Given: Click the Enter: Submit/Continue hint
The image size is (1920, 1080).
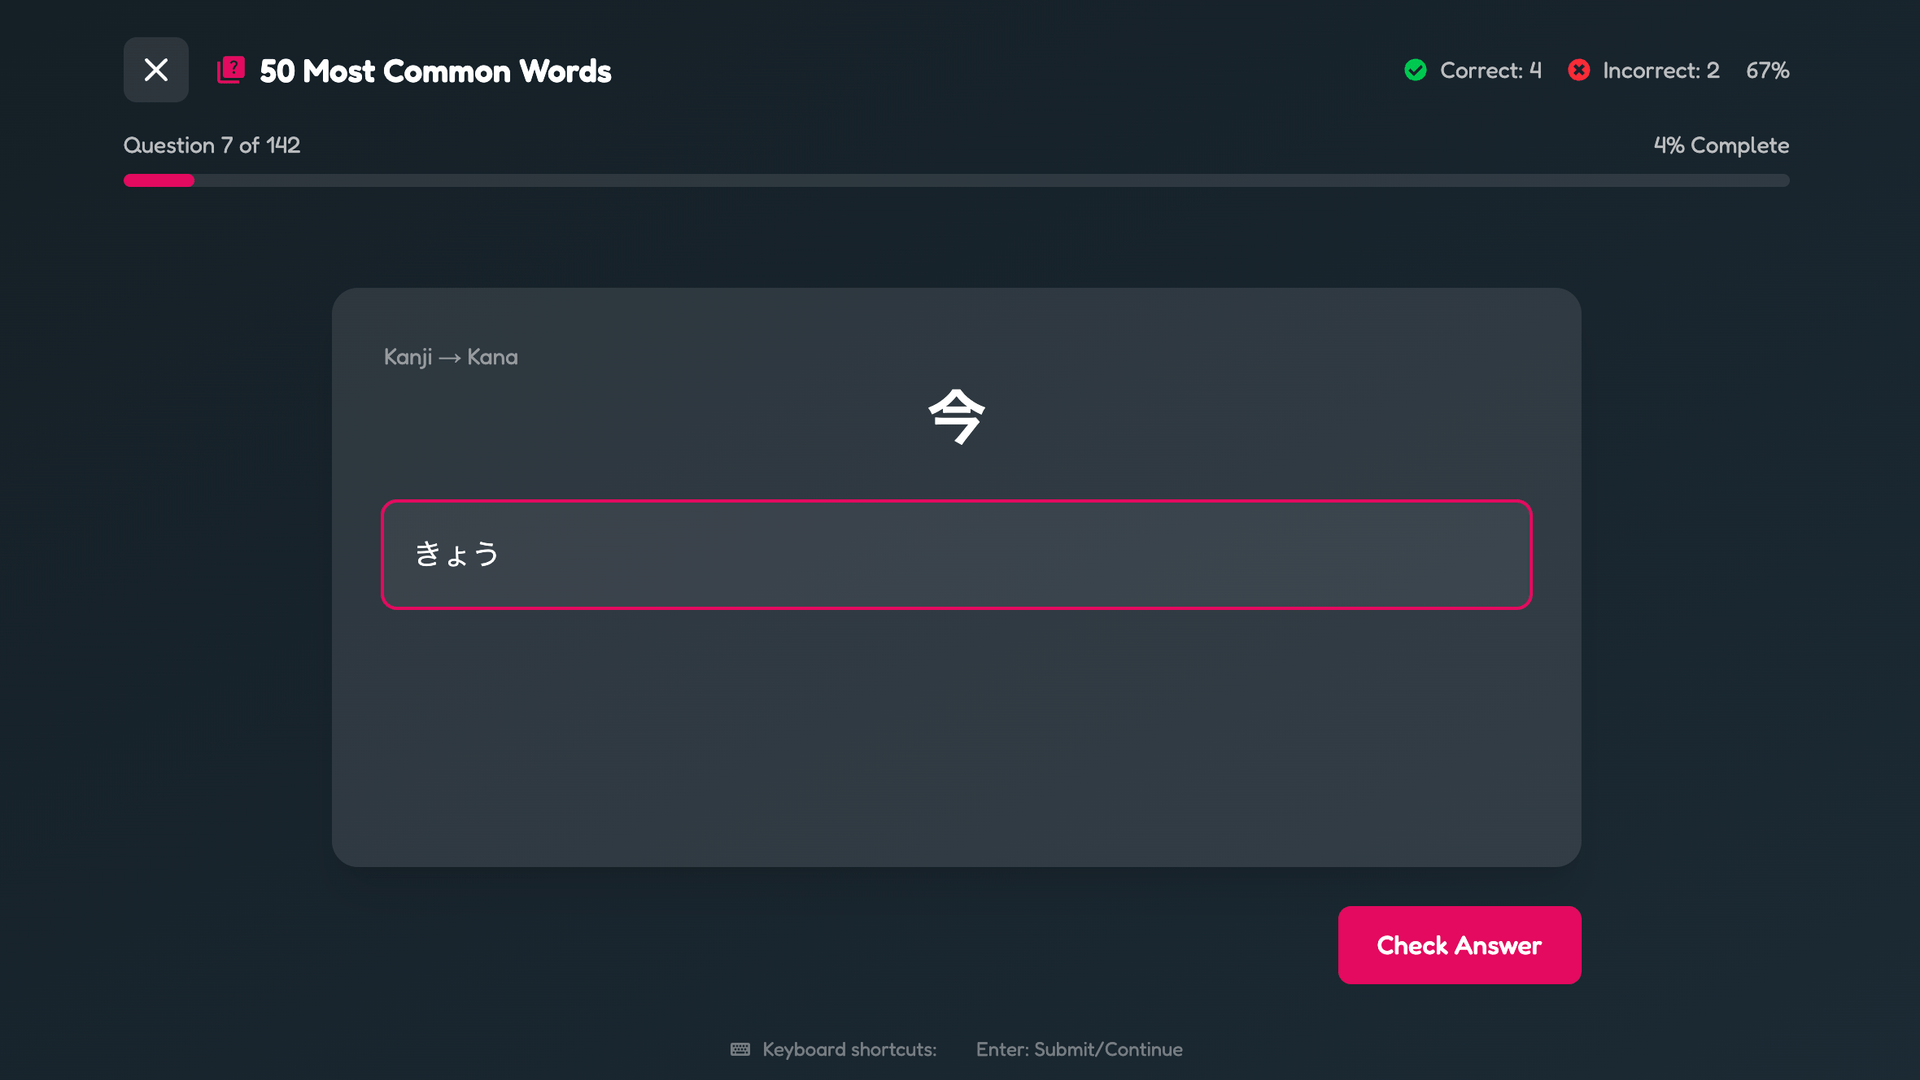Looking at the screenshot, I should 1079,1049.
